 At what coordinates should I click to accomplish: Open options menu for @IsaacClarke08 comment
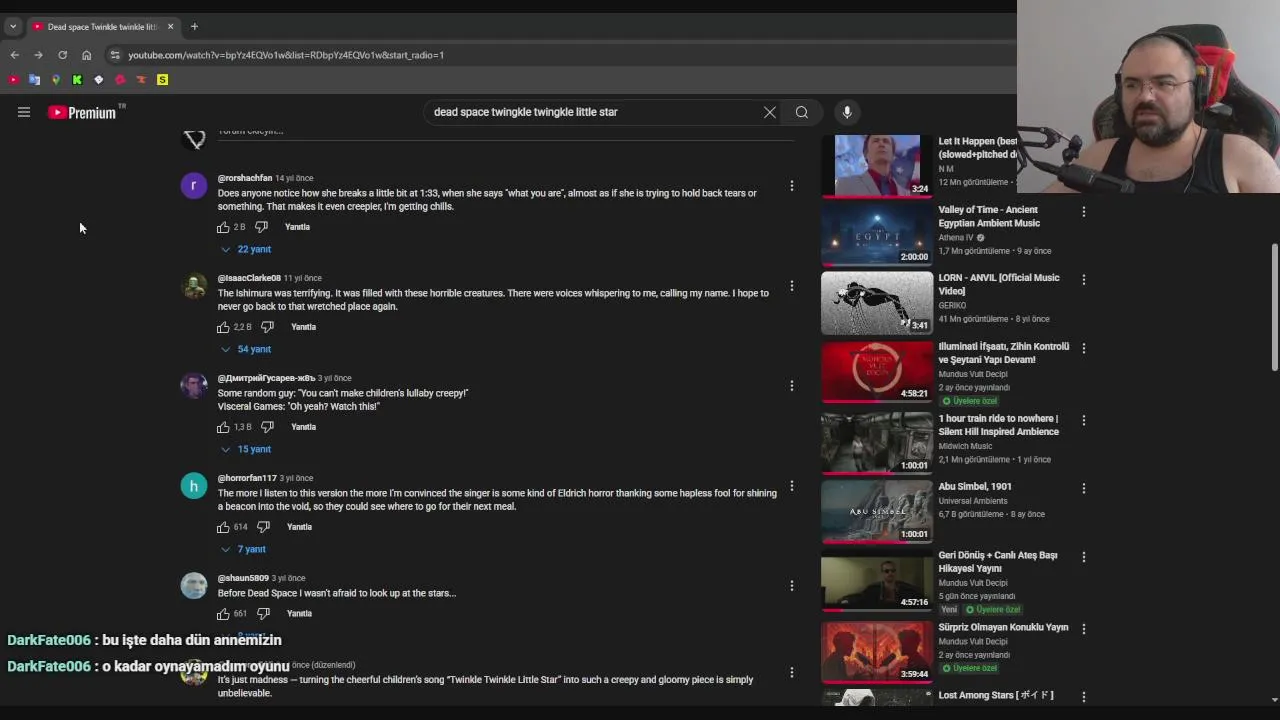[x=791, y=286]
